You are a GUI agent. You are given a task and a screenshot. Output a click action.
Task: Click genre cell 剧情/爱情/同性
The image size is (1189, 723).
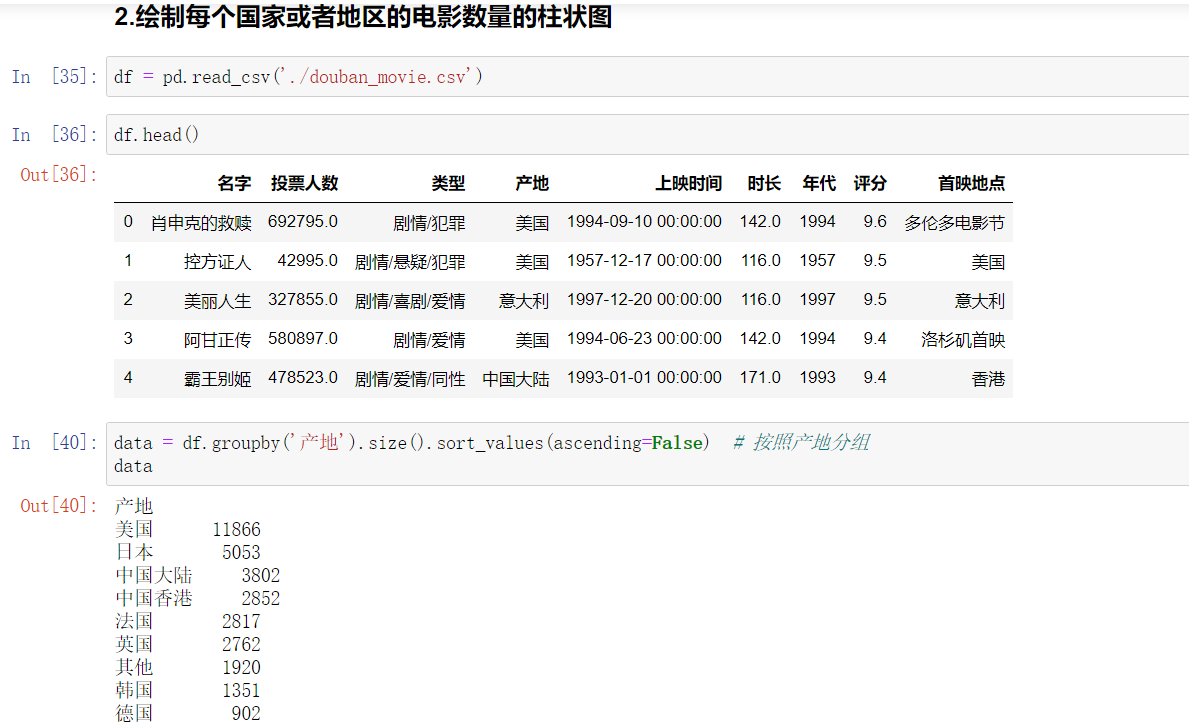click(x=409, y=379)
